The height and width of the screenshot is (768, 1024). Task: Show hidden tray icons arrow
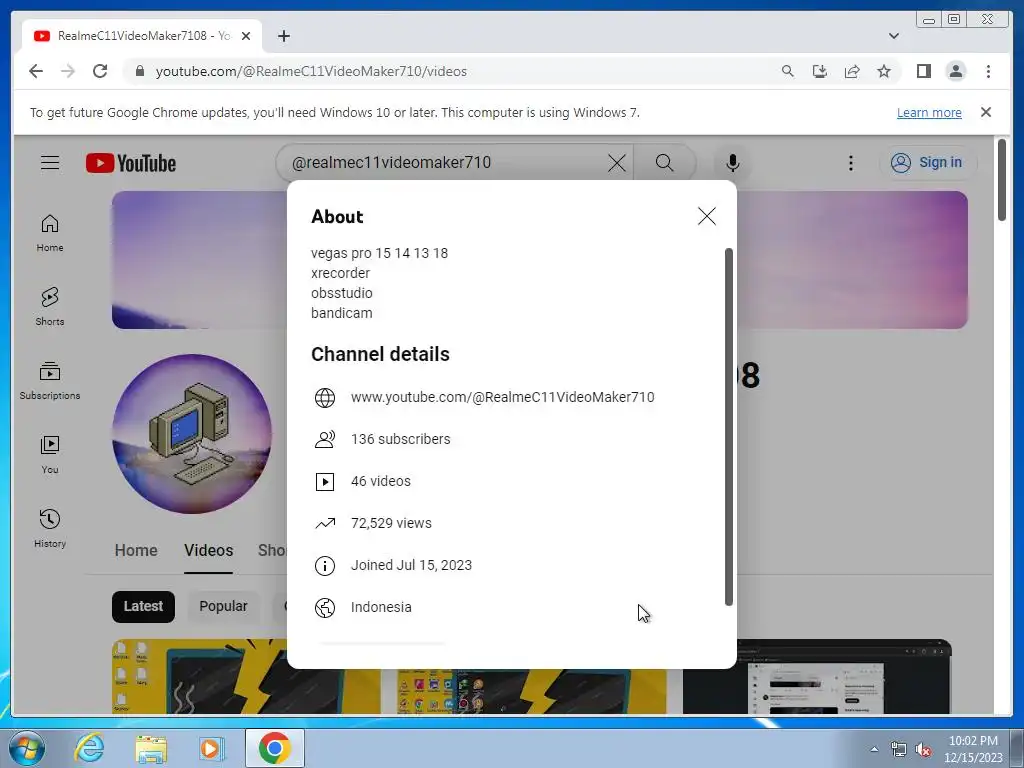(874, 749)
